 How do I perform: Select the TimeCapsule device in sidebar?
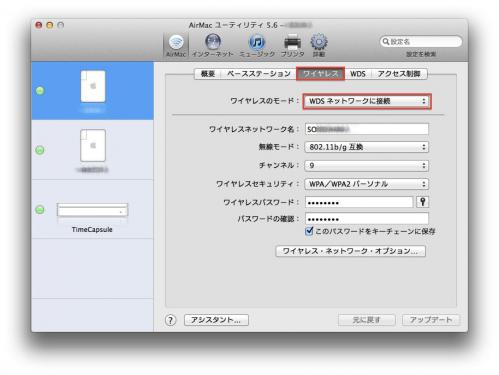(93, 209)
